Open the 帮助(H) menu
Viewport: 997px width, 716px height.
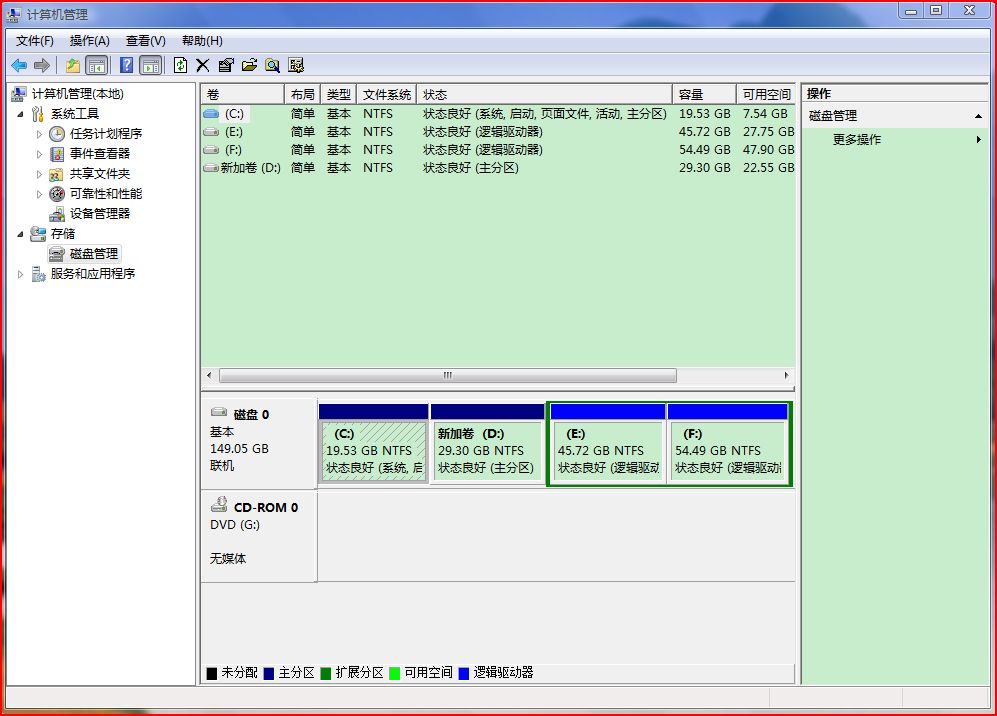tap(202, 41)
